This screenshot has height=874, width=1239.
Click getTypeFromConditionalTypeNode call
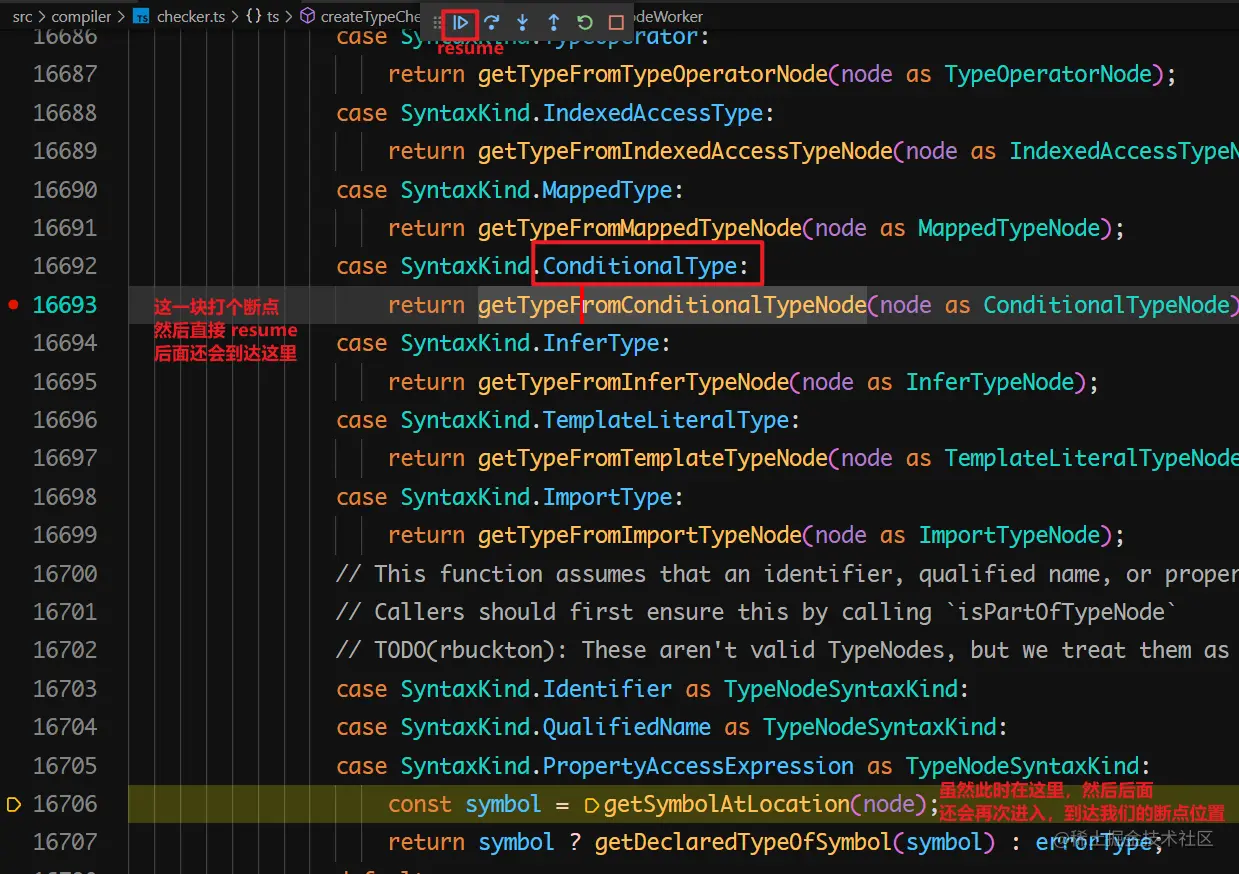click(672, 305)
